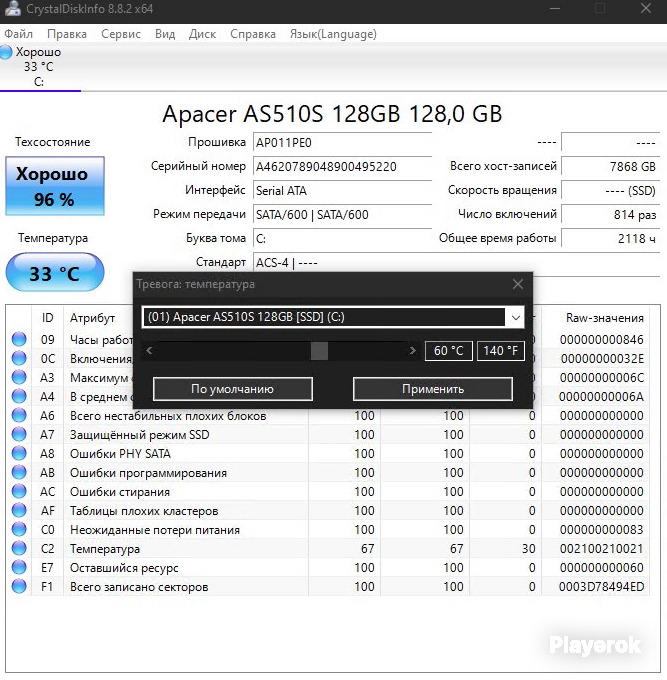Click the transfer mode field SATA/600 | SATA/600
The width and height of the screenshot is (667, 680).
[342, 214]
